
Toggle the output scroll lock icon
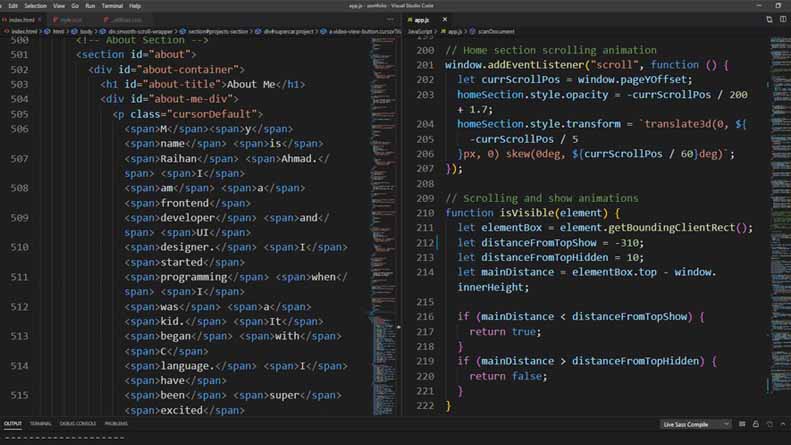[756, 424]
